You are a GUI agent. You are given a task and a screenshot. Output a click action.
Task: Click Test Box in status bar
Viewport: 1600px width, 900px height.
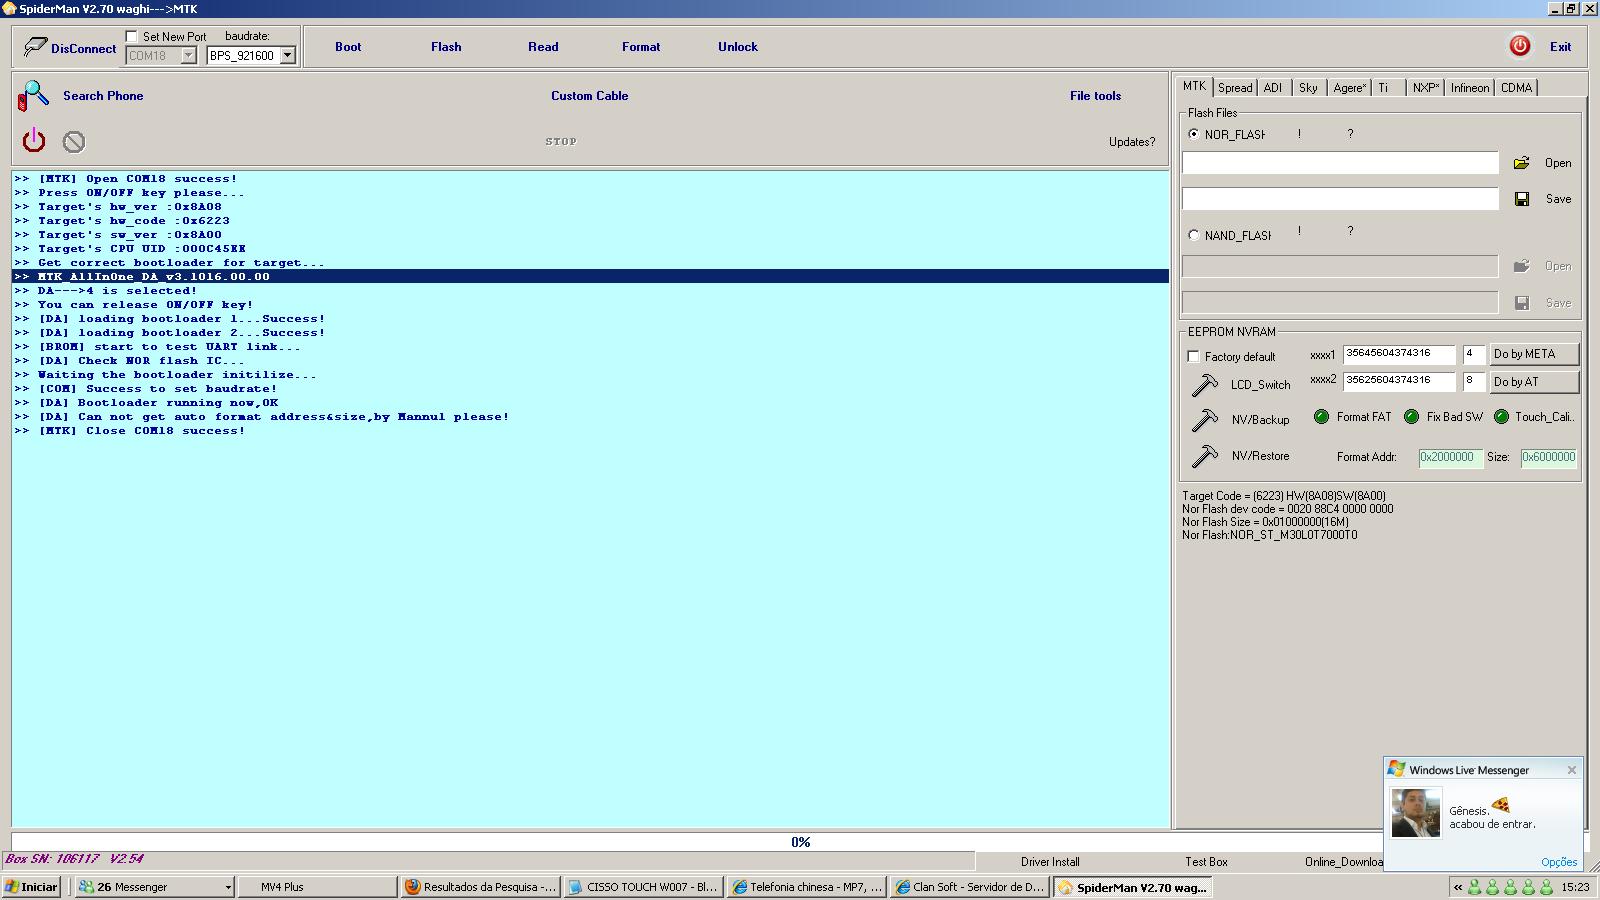[x=1206, y=862]
